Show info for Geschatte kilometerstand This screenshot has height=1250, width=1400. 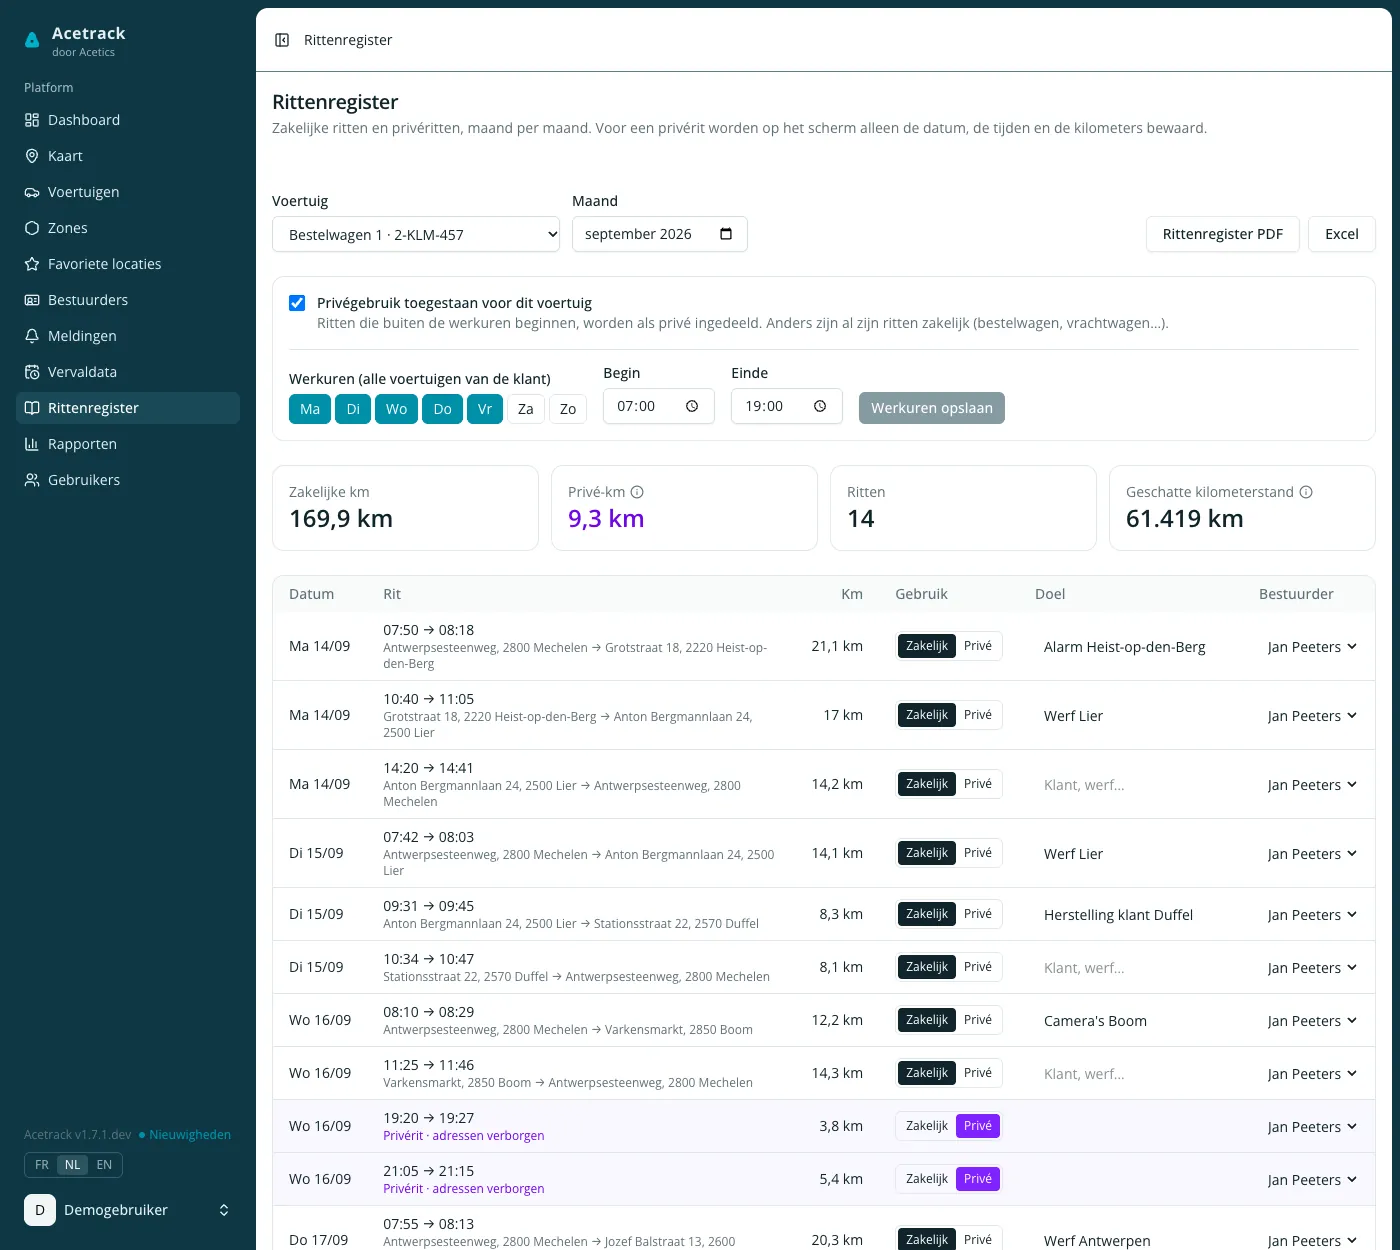1306,492
